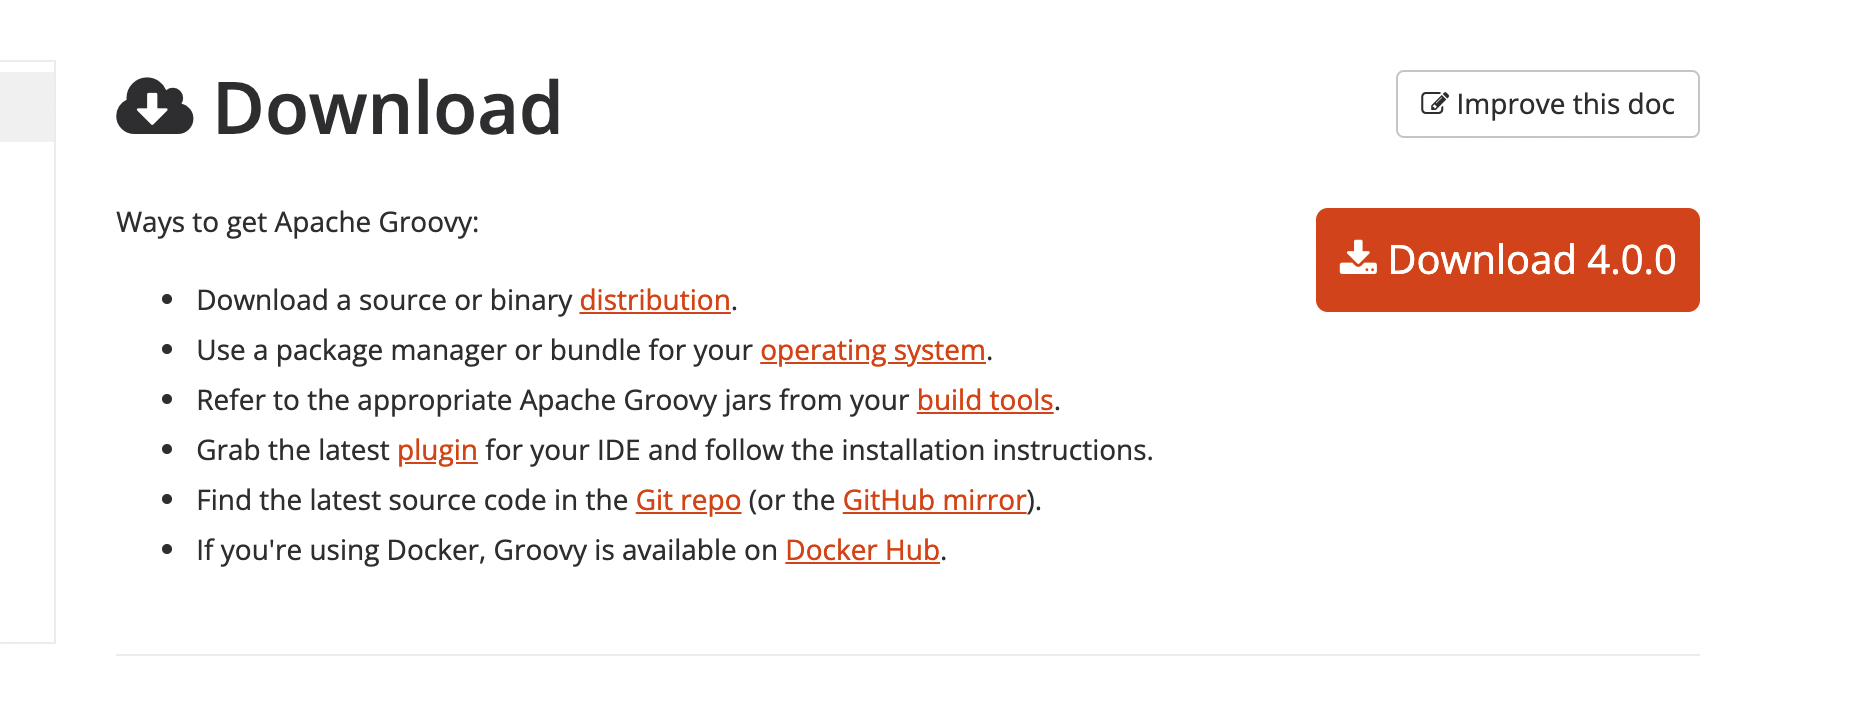Open the Docker Hub link
This screenshot has height=720, width=1876.
coord(862,550)
